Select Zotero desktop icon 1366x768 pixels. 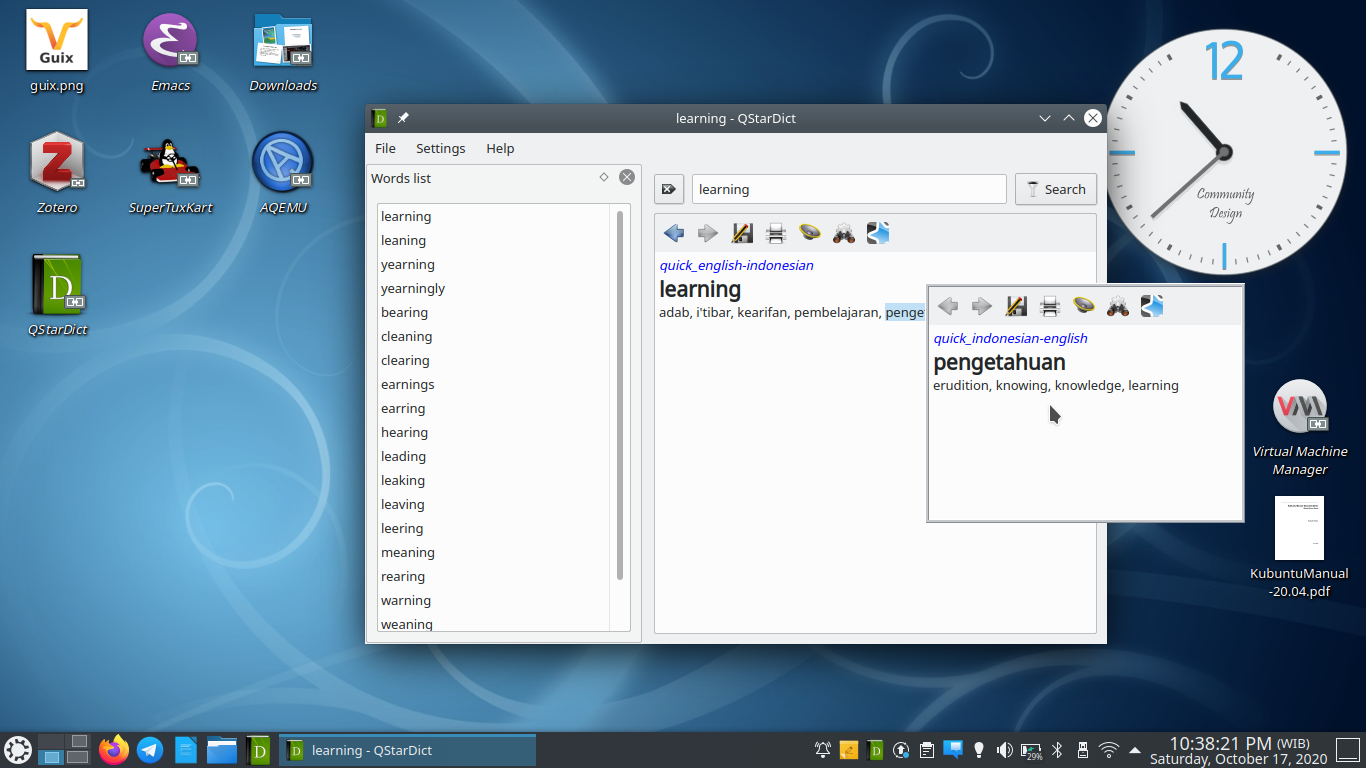[57, 174]
